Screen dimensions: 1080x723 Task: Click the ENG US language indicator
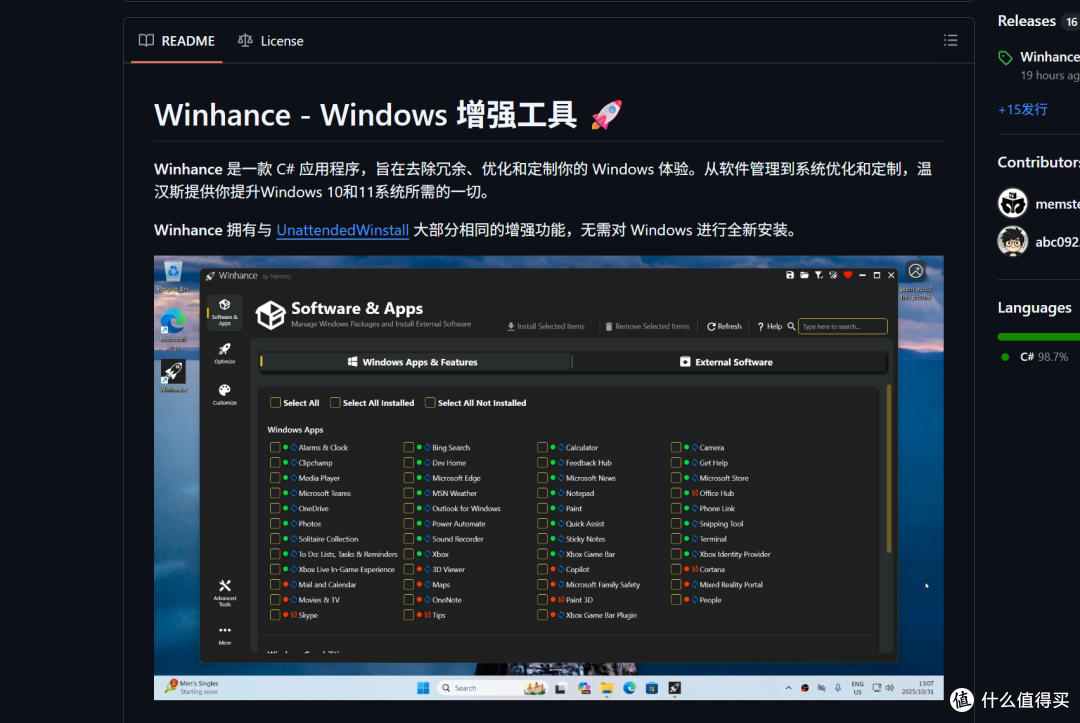coord(858,688)
